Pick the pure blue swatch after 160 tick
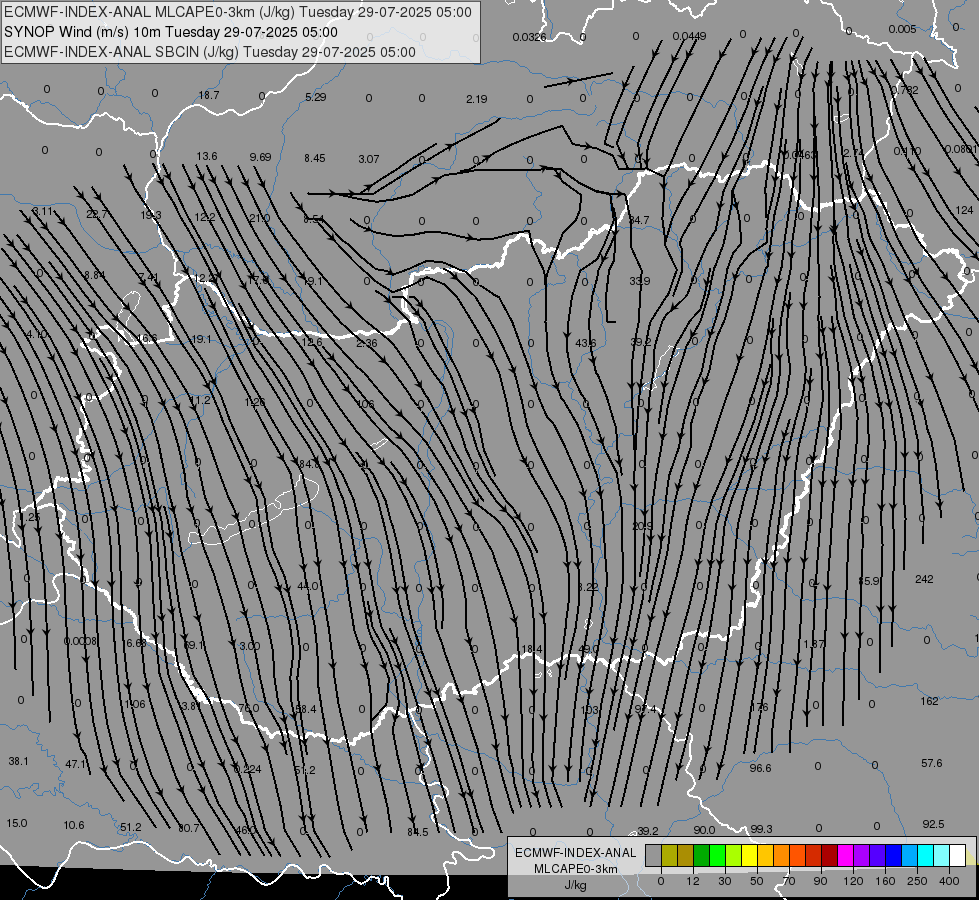 click(x=894, y=856)
